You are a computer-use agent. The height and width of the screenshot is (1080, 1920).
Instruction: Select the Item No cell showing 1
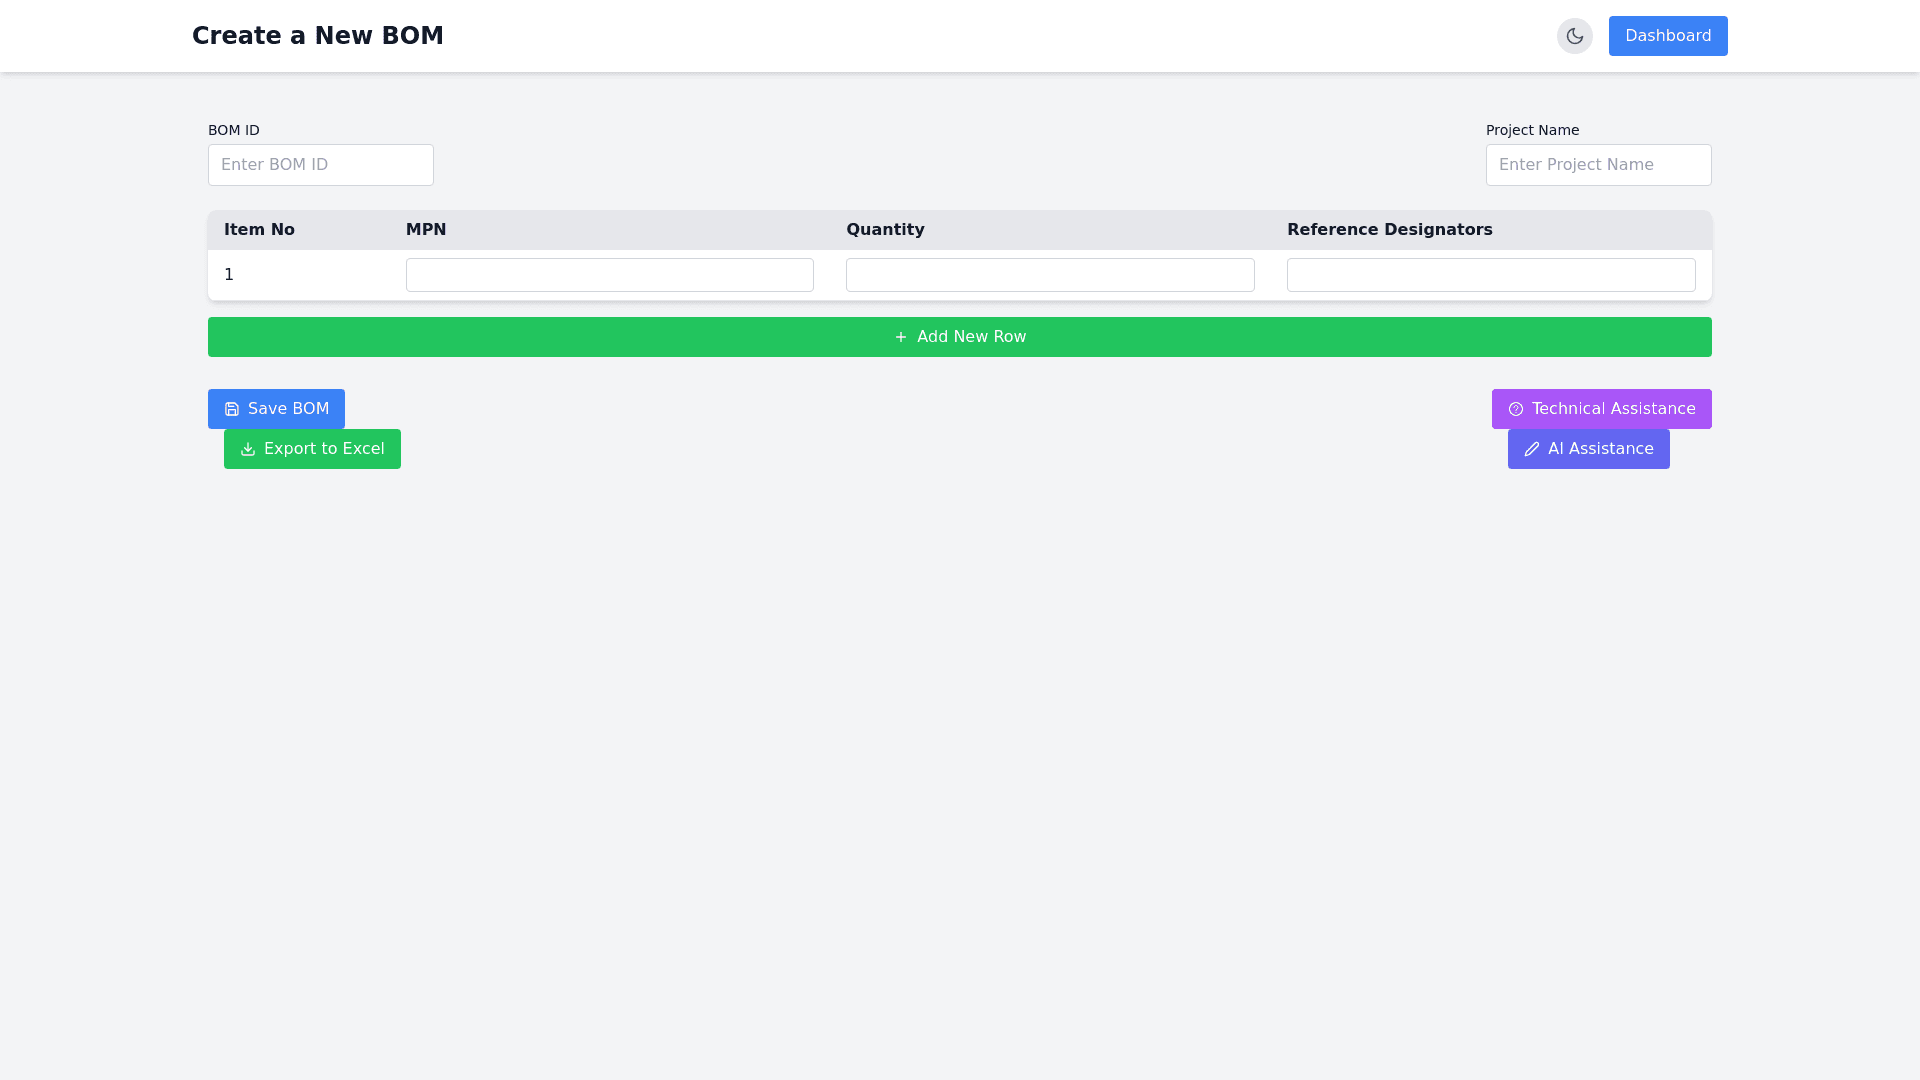point(229,274)
